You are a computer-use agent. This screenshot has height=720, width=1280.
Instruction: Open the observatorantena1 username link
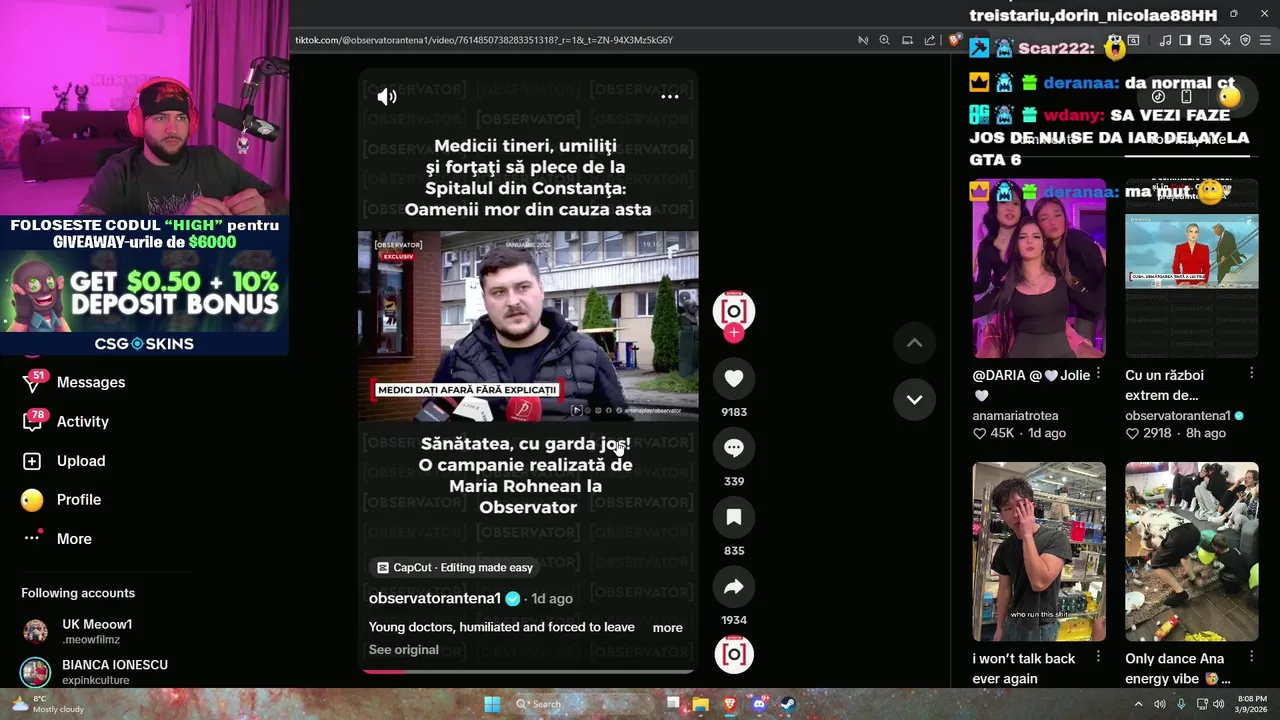[x=434, y=598]
